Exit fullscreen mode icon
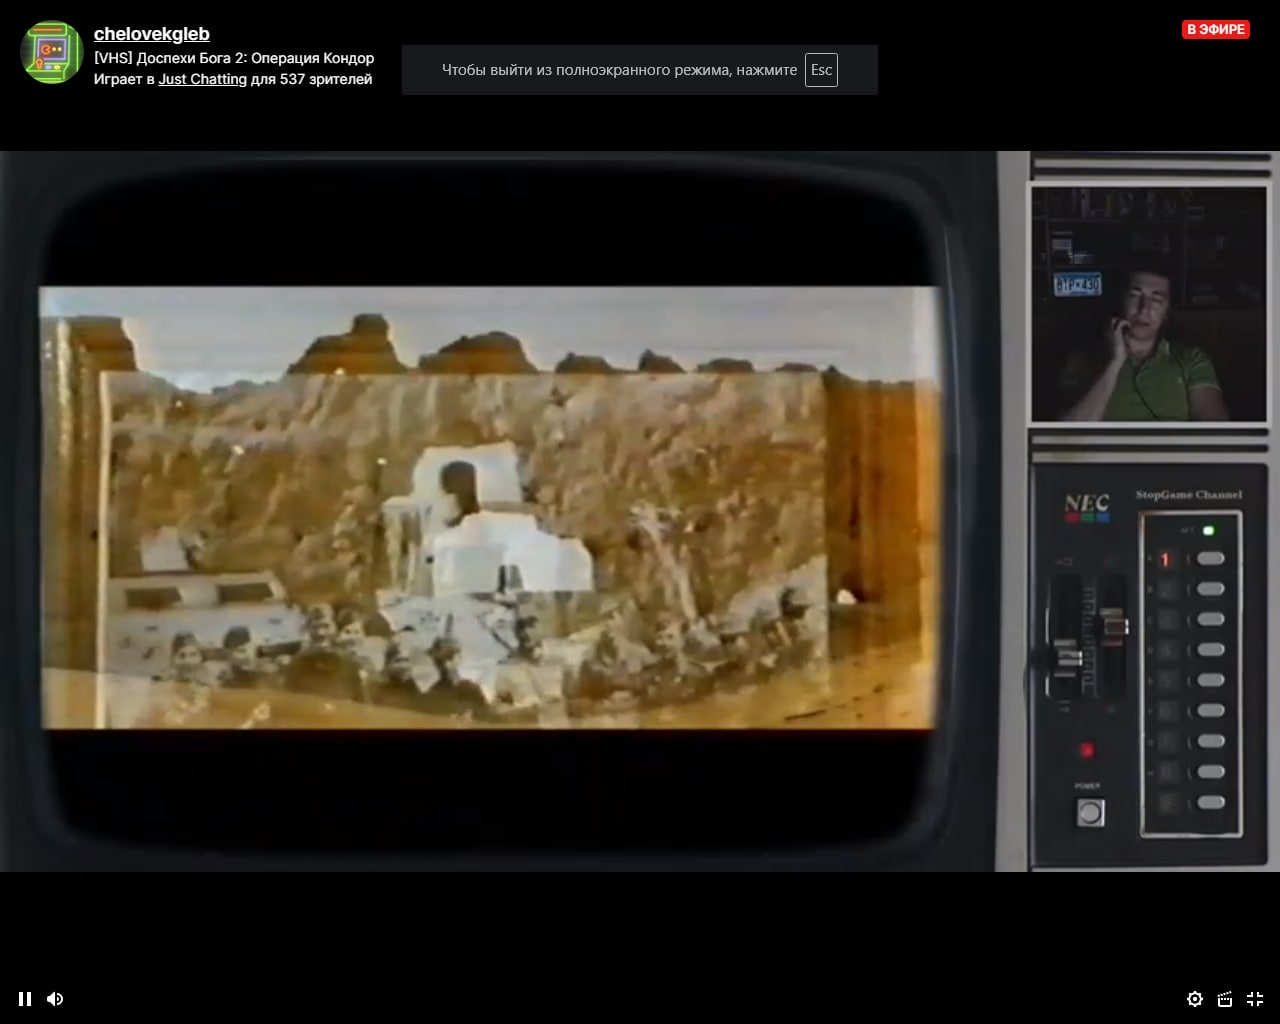Screen dimensions: 1280x1024 [1255, 999]
